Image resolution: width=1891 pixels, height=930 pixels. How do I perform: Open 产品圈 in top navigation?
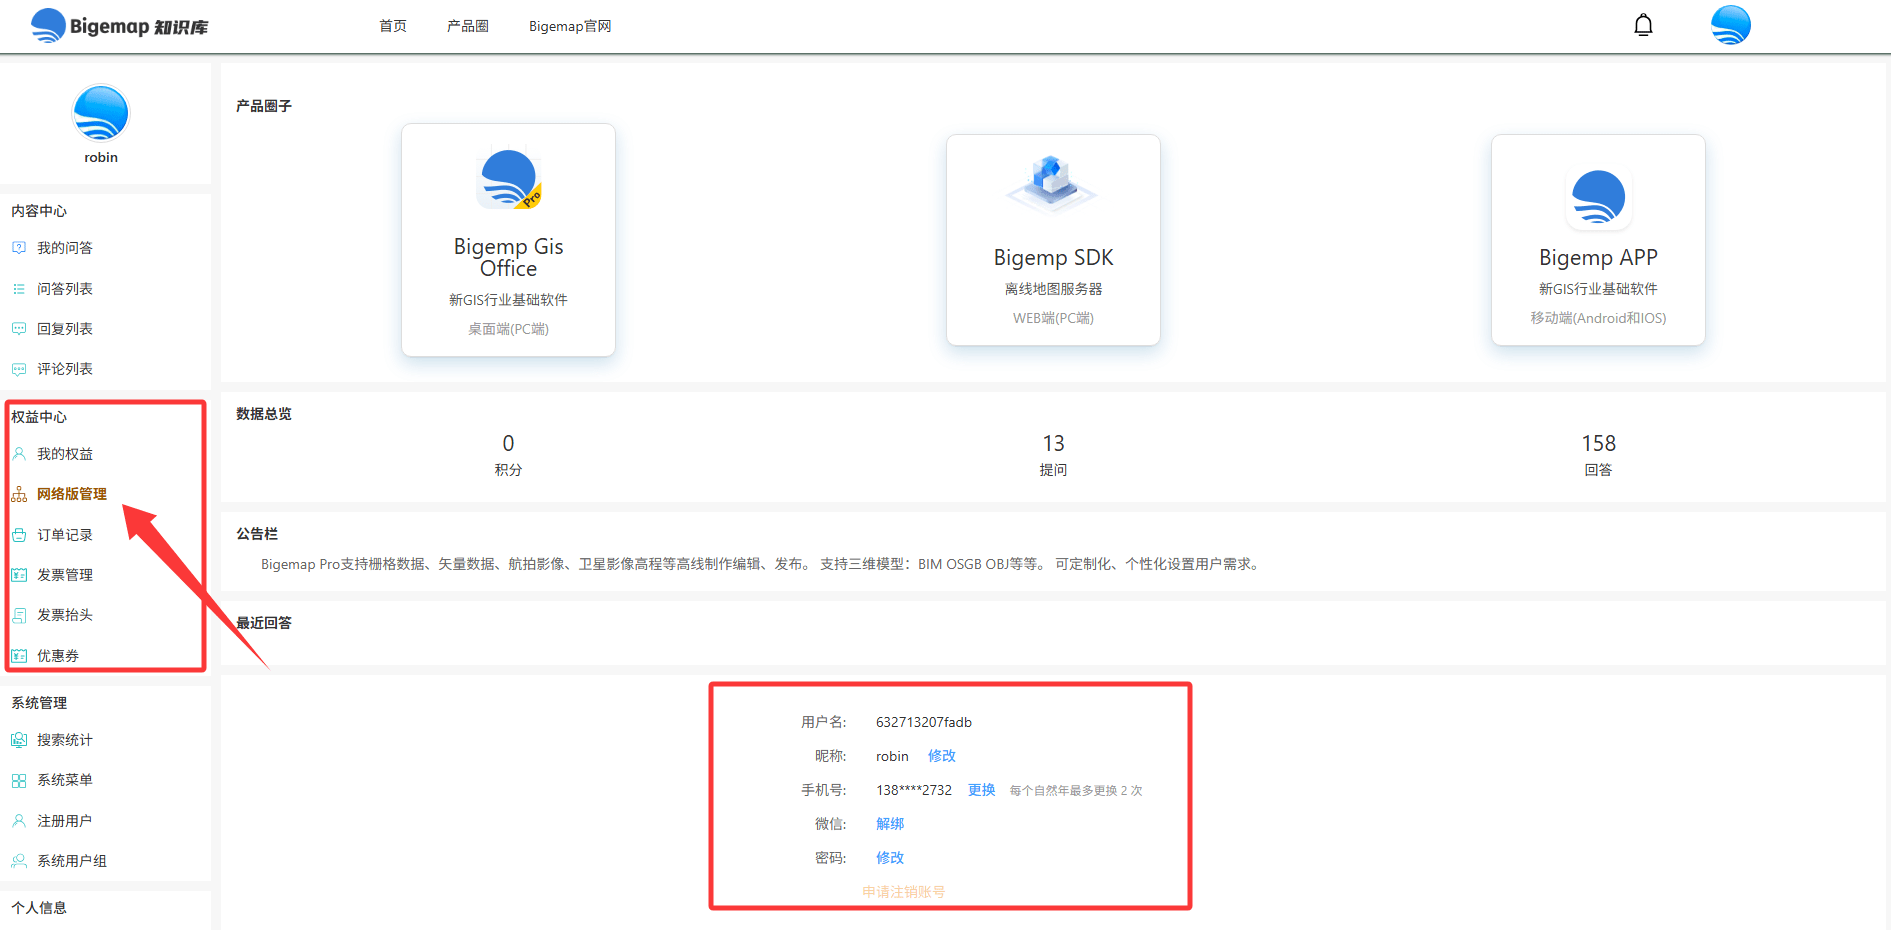(468, 26)
